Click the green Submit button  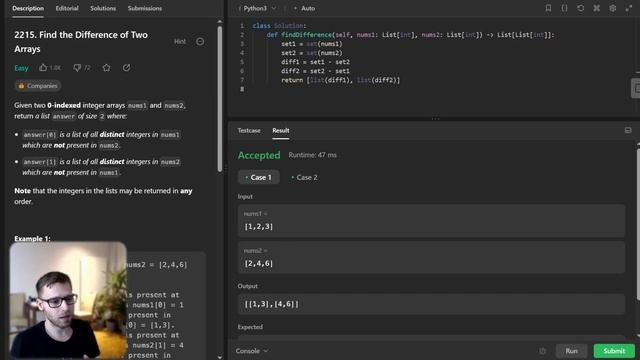[614, 351]
